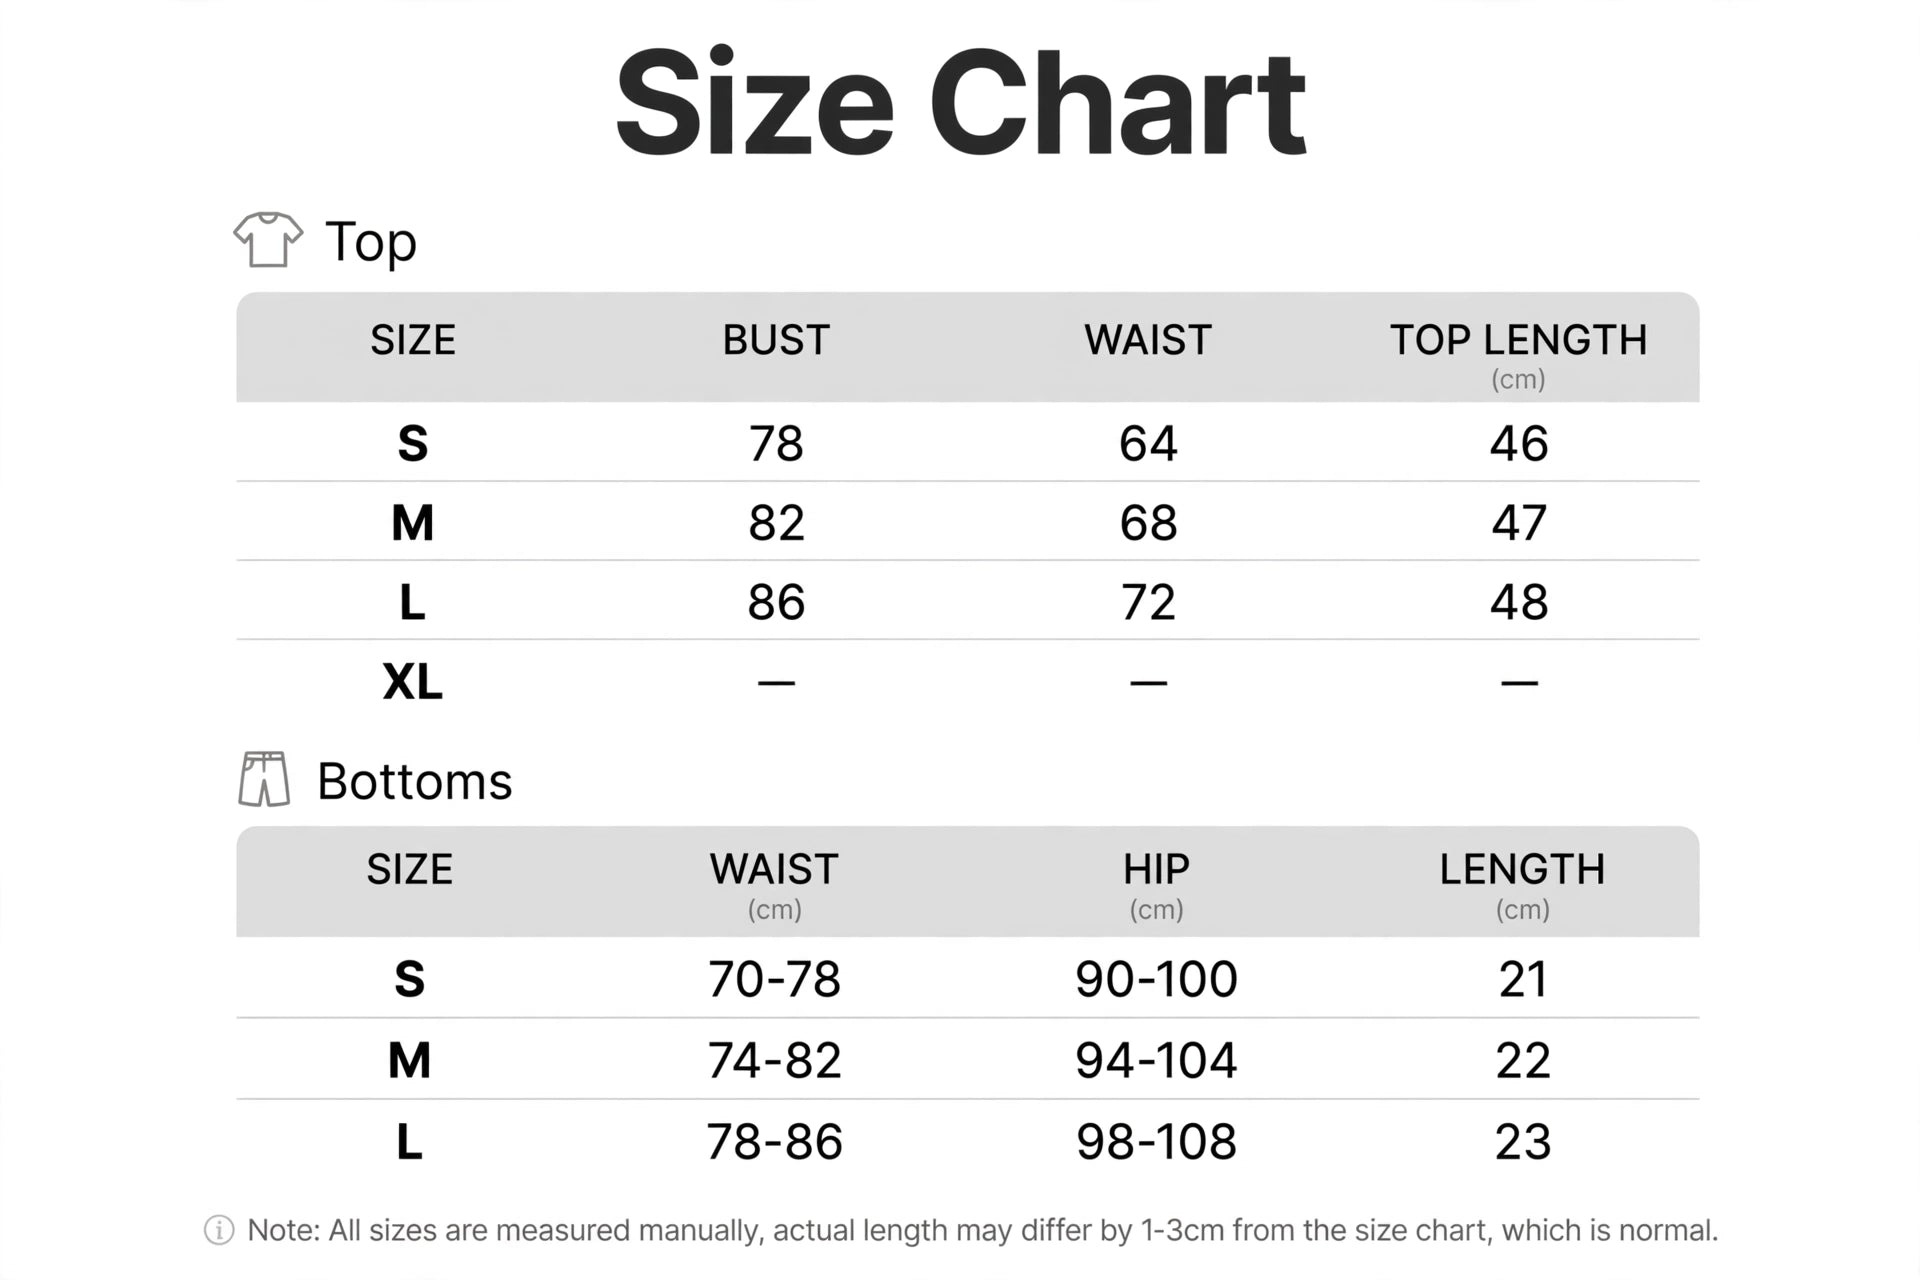1920x1280 pixels.
Task: Click the t-shirt icon beside Top
Action: (x=268, y=240)
